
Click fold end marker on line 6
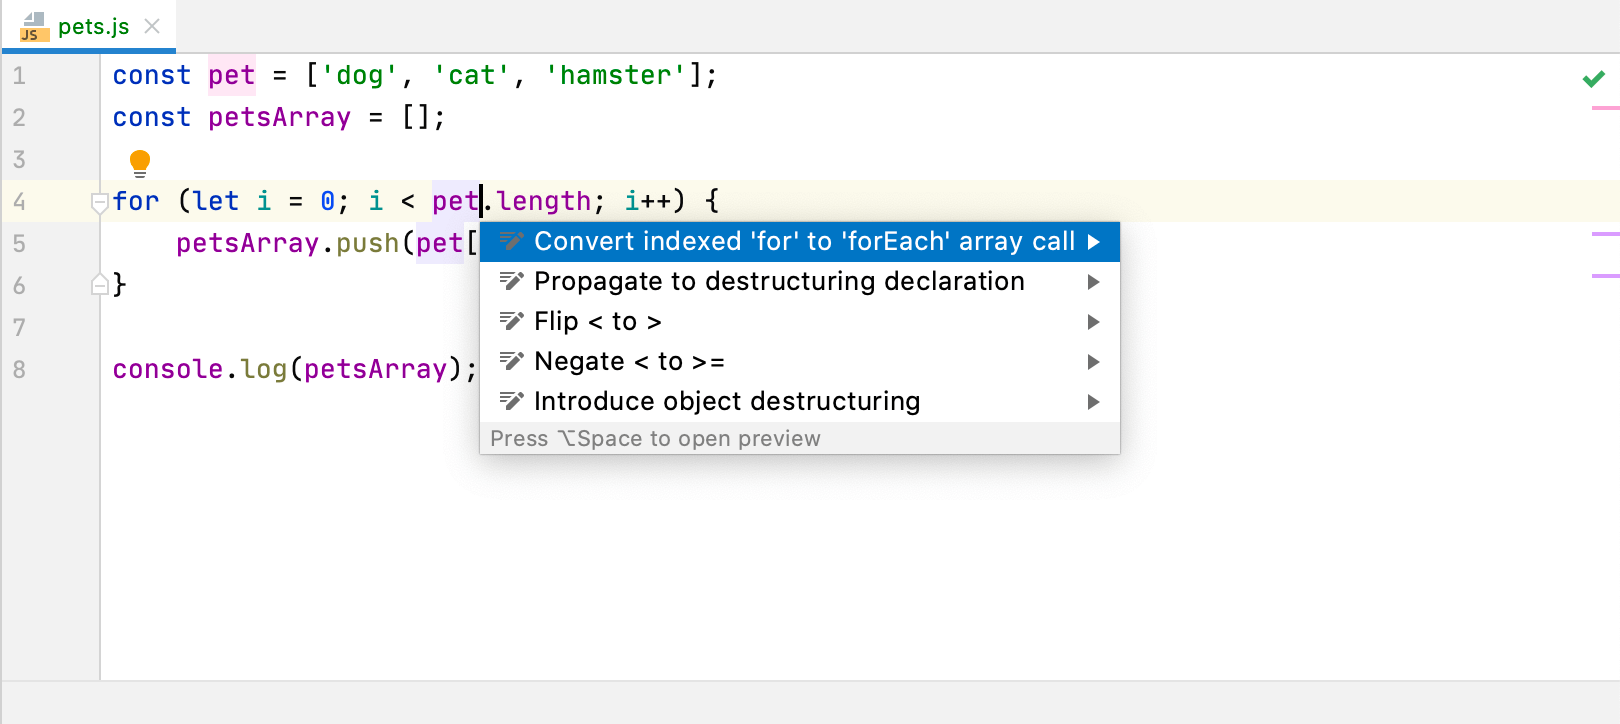[99, 285]
